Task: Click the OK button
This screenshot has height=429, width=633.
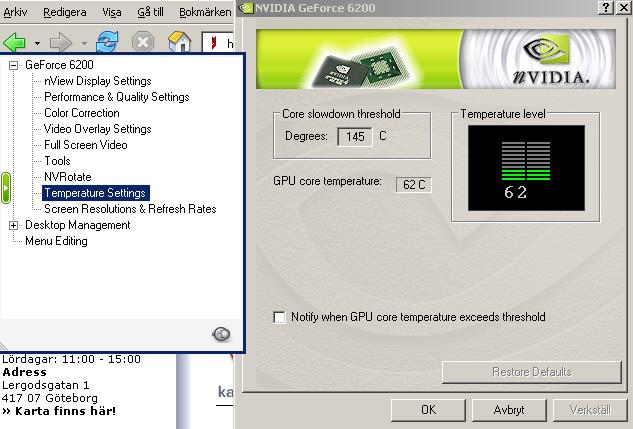Action: (428, 410)
